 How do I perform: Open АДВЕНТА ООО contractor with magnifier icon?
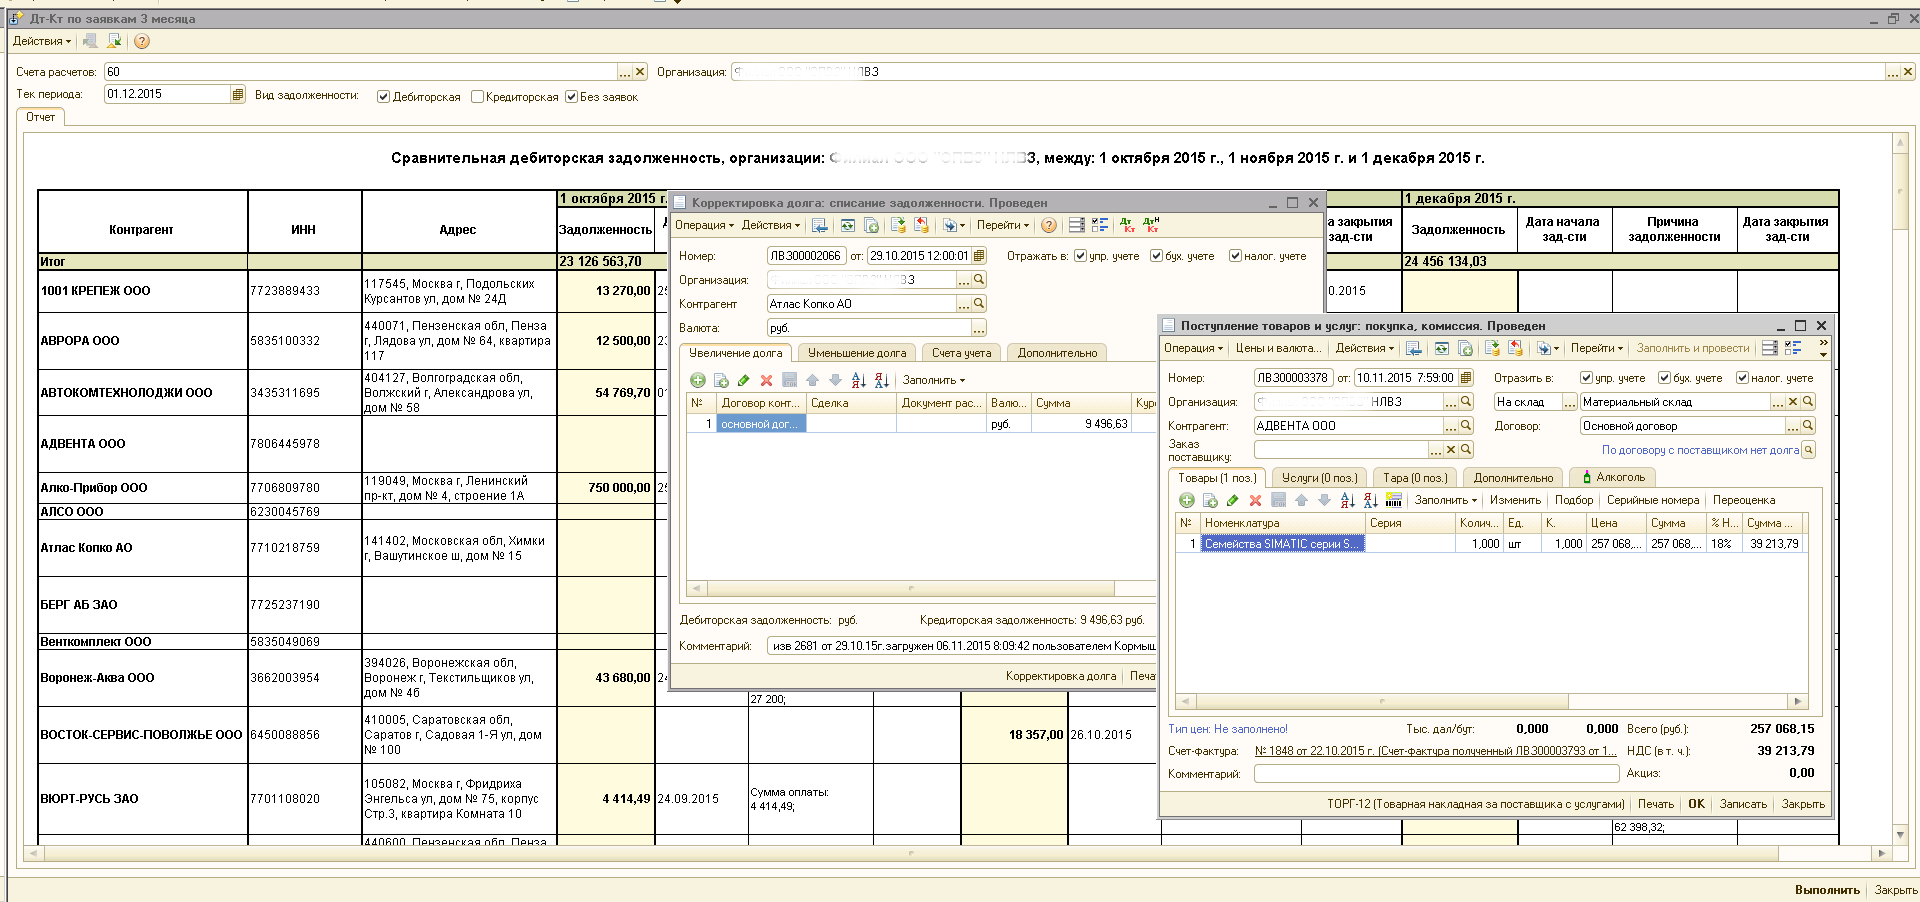point(1466,426)
